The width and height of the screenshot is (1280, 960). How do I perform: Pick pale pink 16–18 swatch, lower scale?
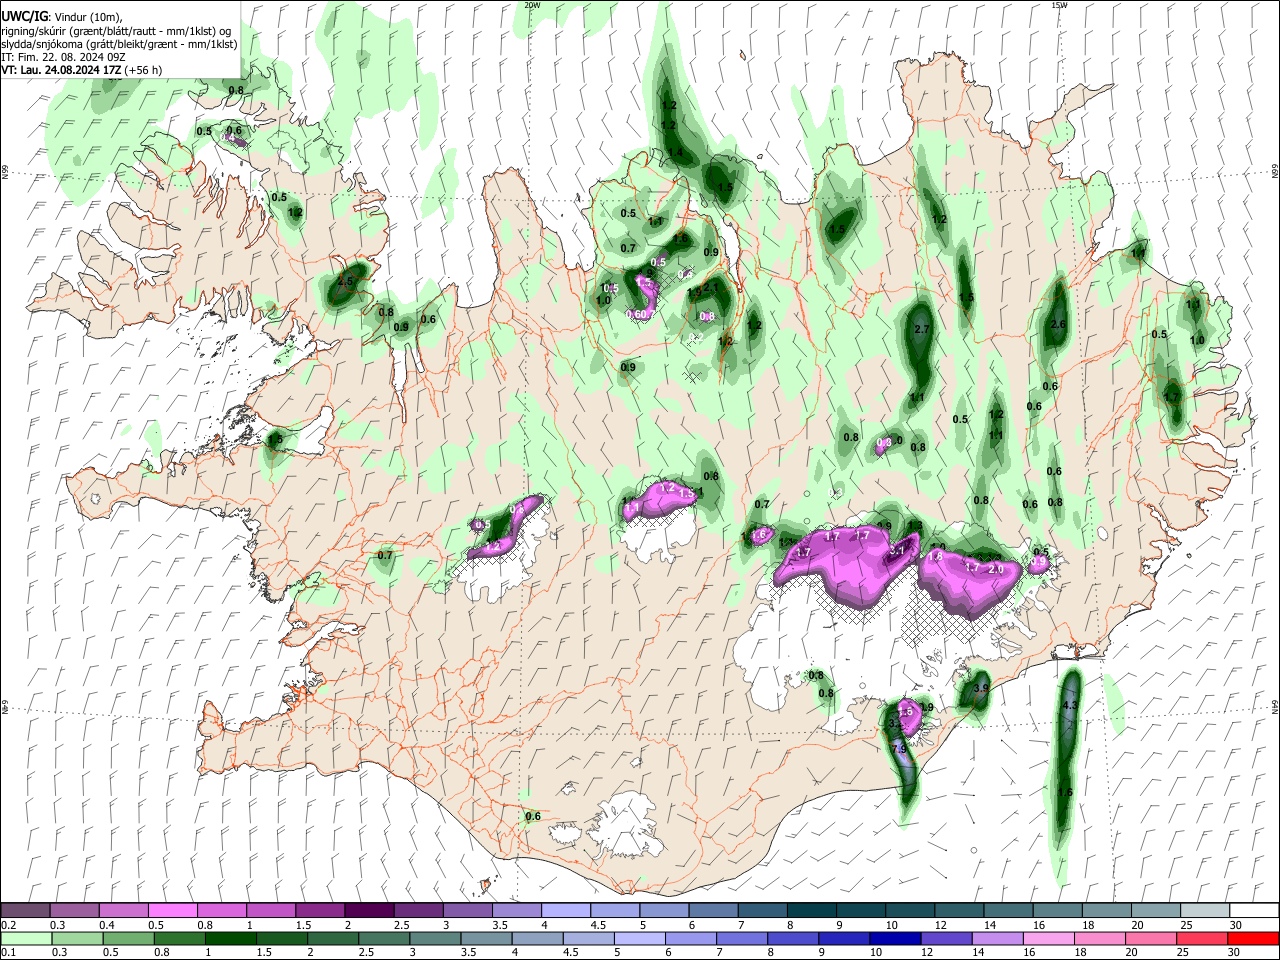tap(1048, 938)
